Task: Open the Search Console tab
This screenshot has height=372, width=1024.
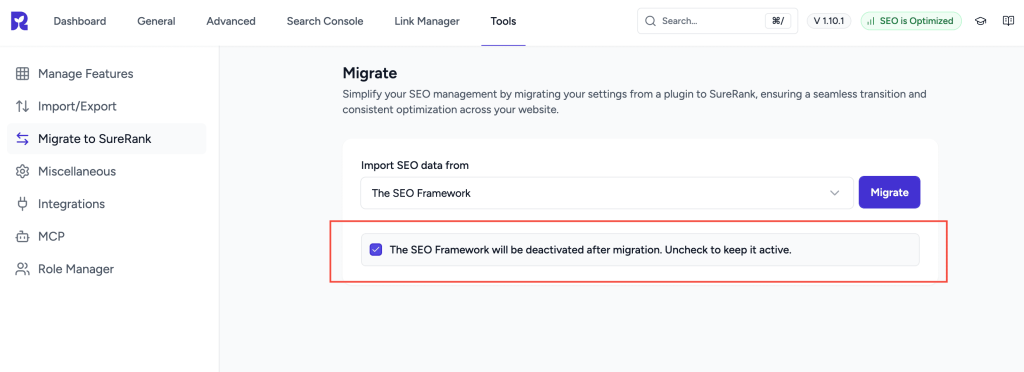Action: (x=325, y=22)
